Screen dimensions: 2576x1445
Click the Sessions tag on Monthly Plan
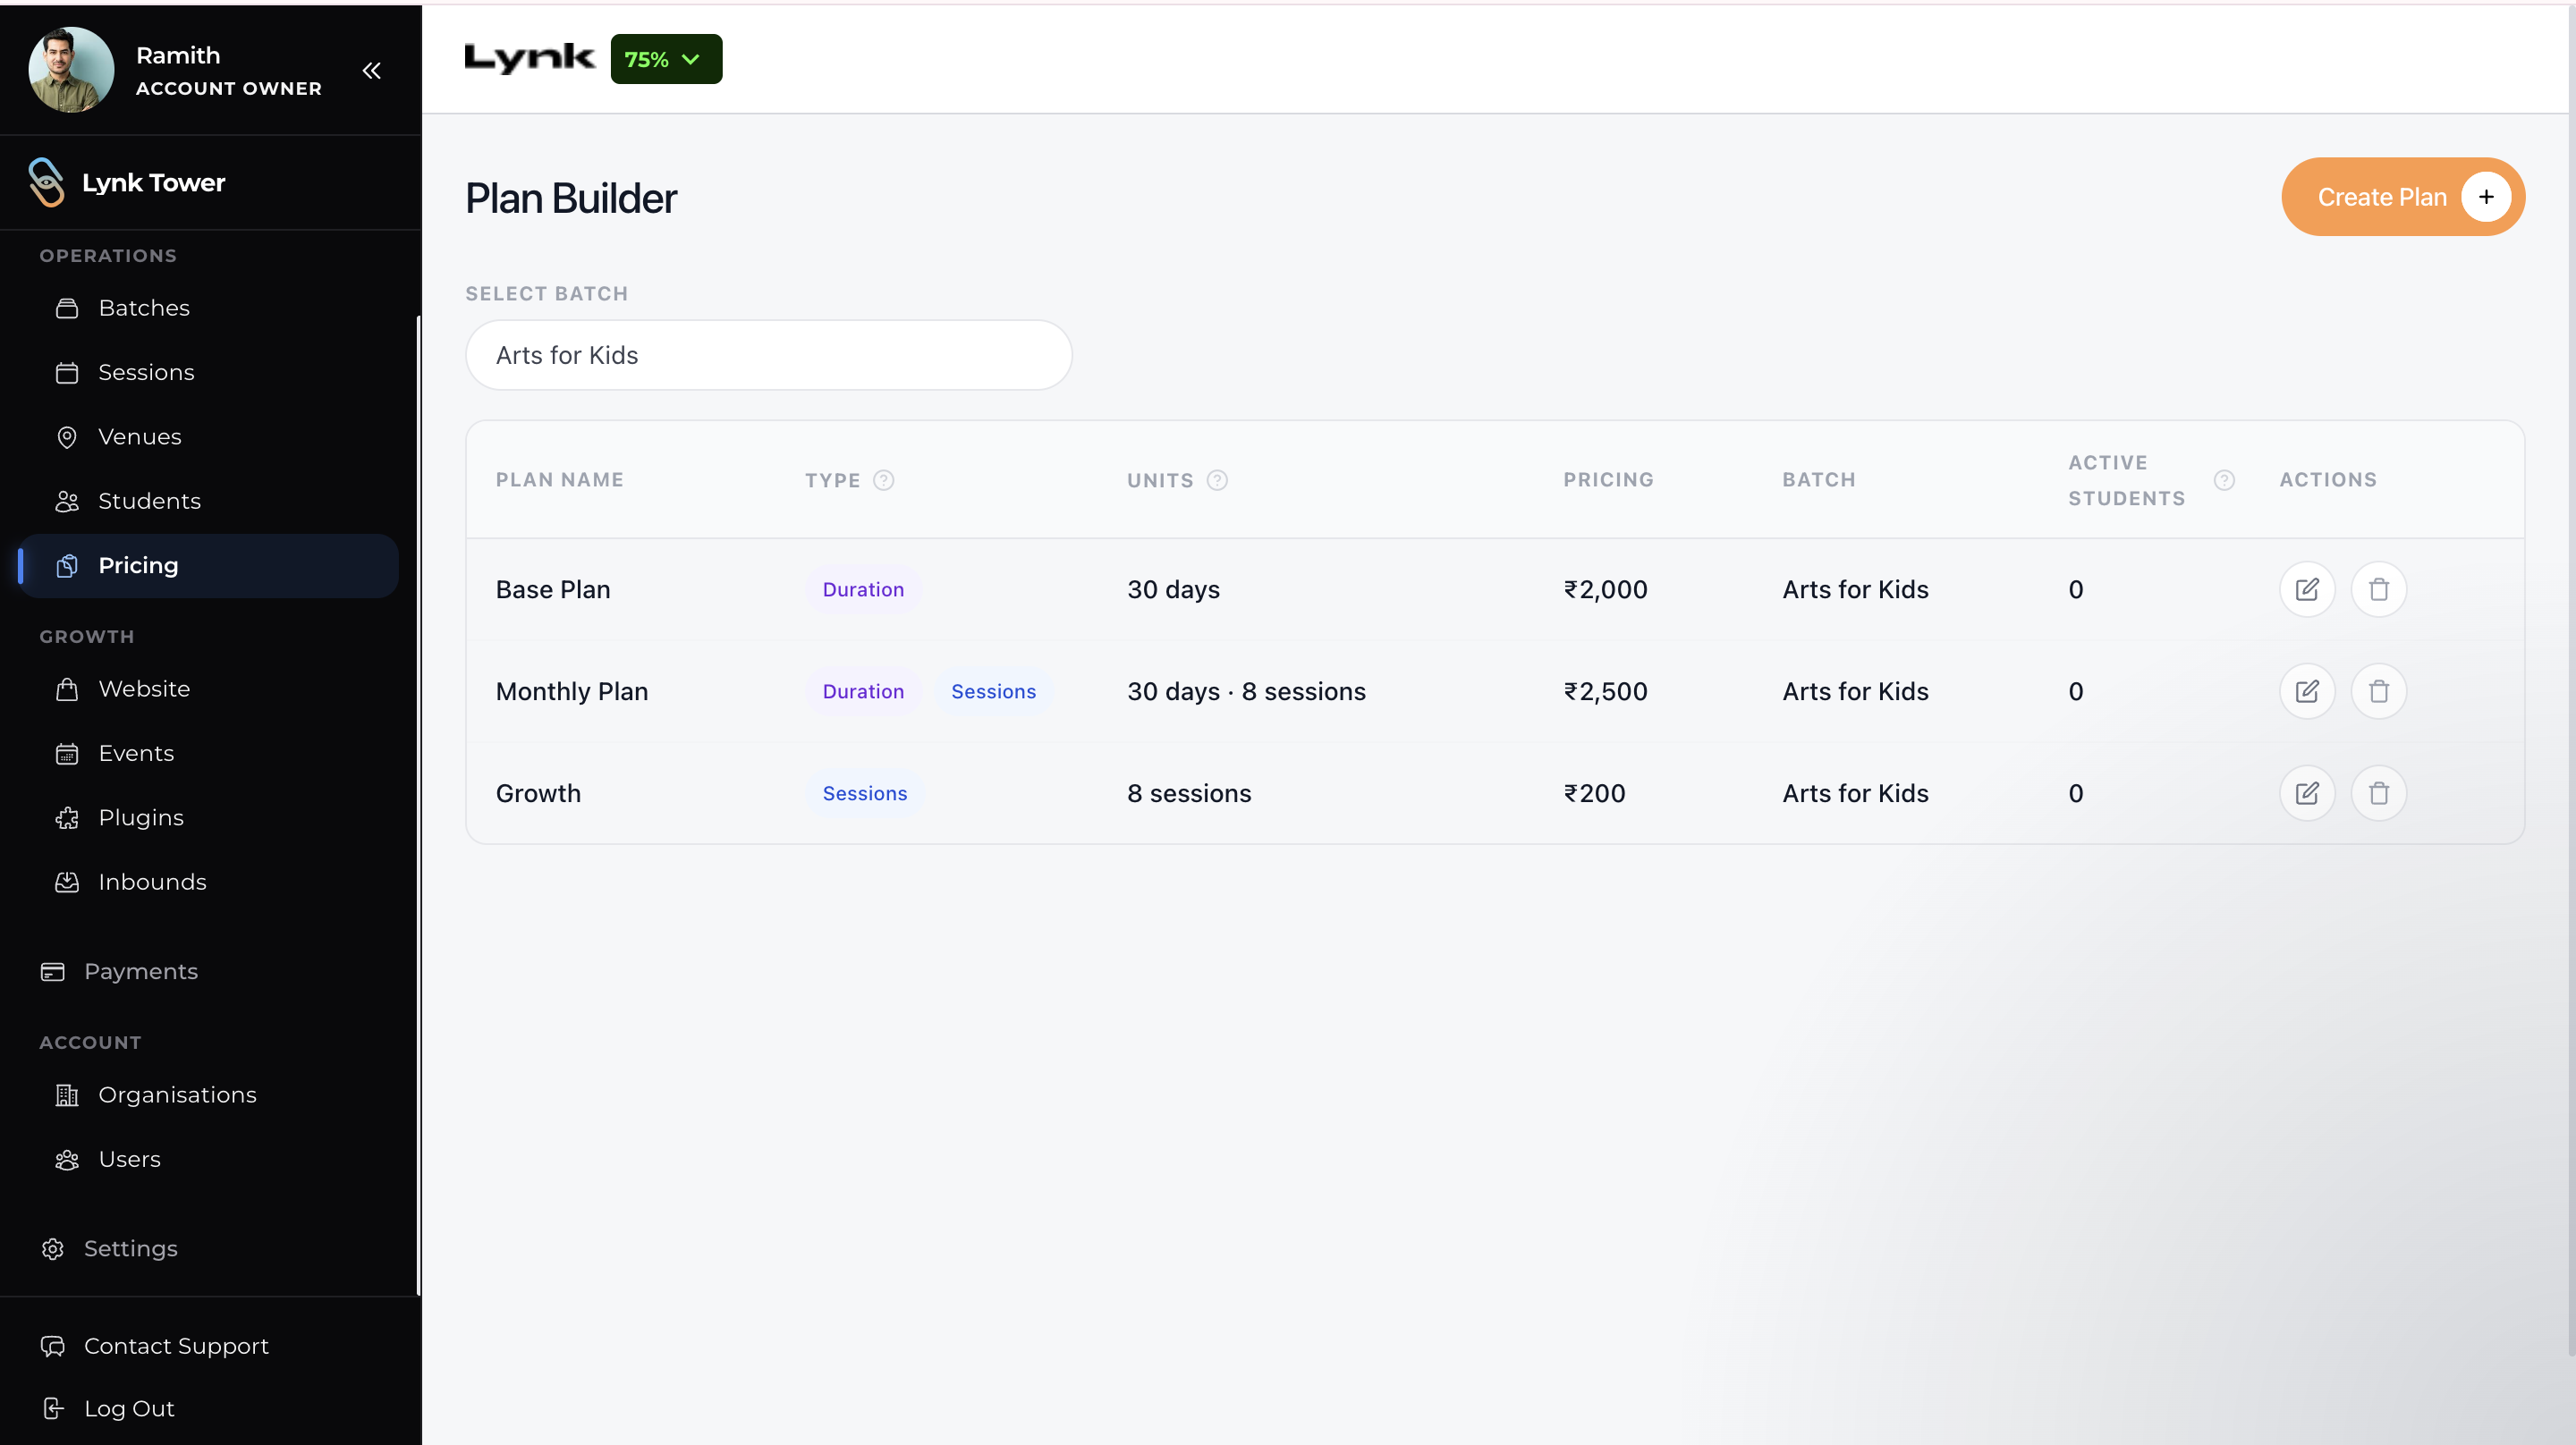[x=993, y=692]
